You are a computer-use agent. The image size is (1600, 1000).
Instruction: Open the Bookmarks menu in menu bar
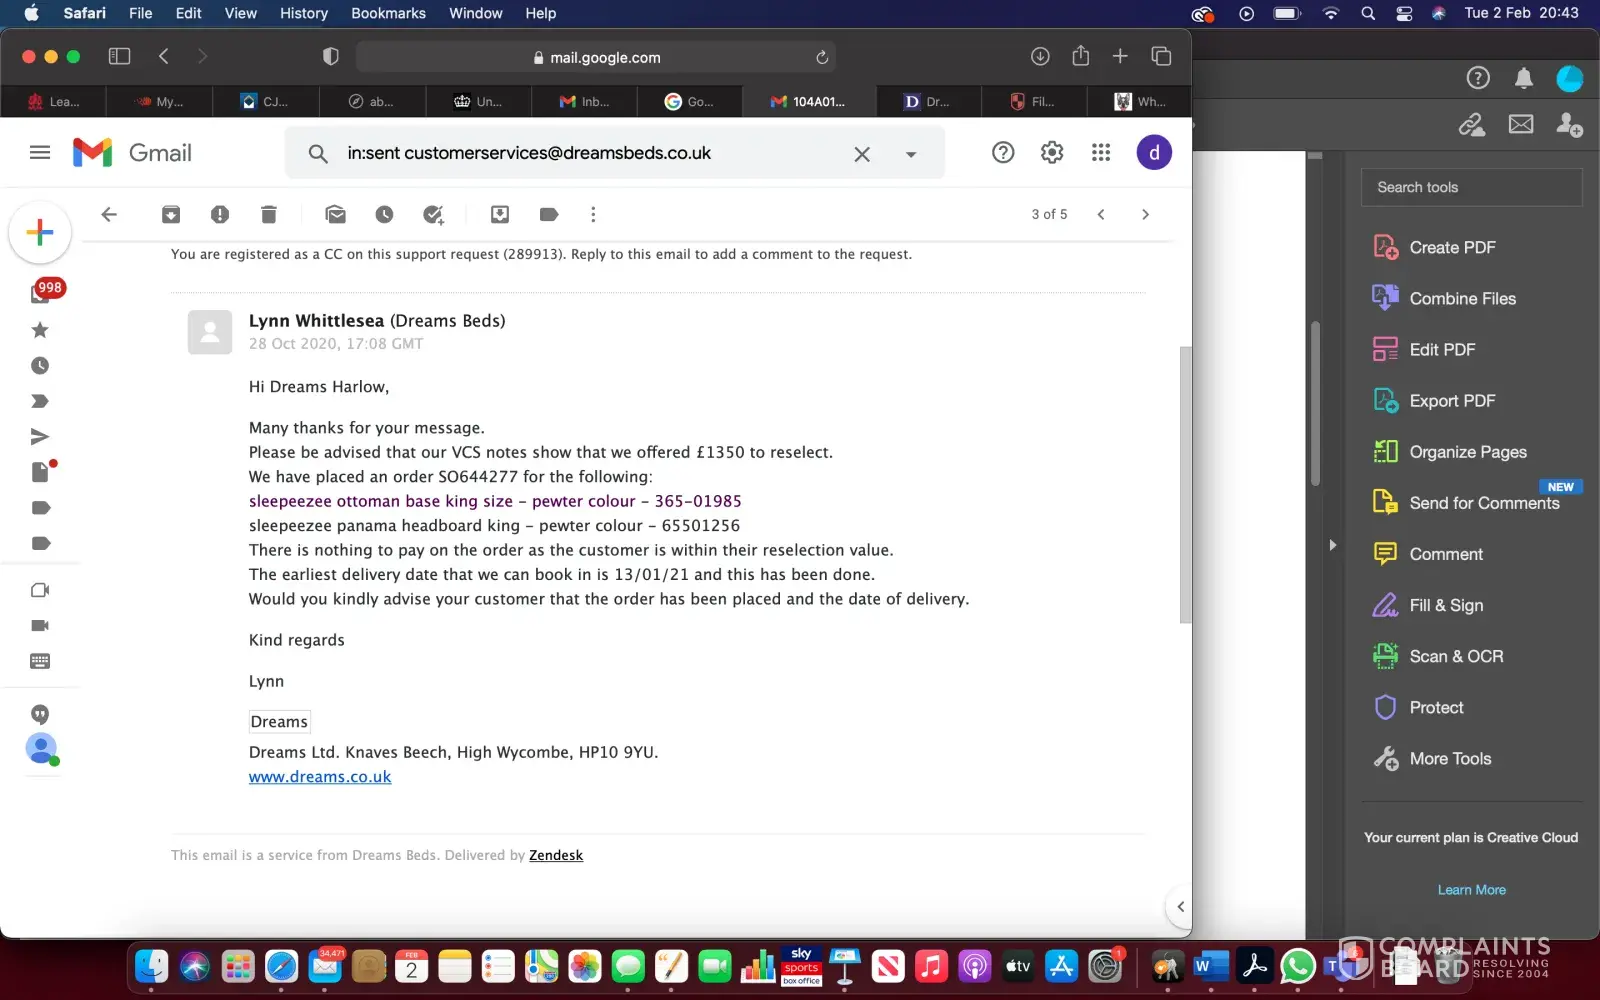coord(388,13)
